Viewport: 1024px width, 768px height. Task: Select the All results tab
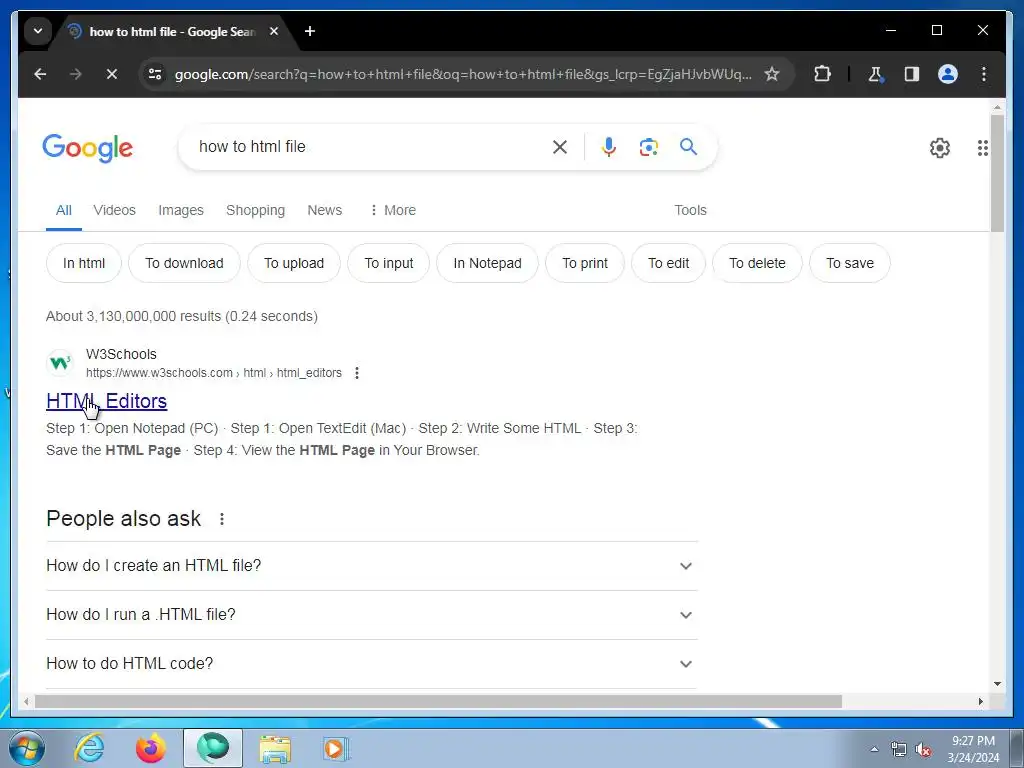(x=63, y=210)
